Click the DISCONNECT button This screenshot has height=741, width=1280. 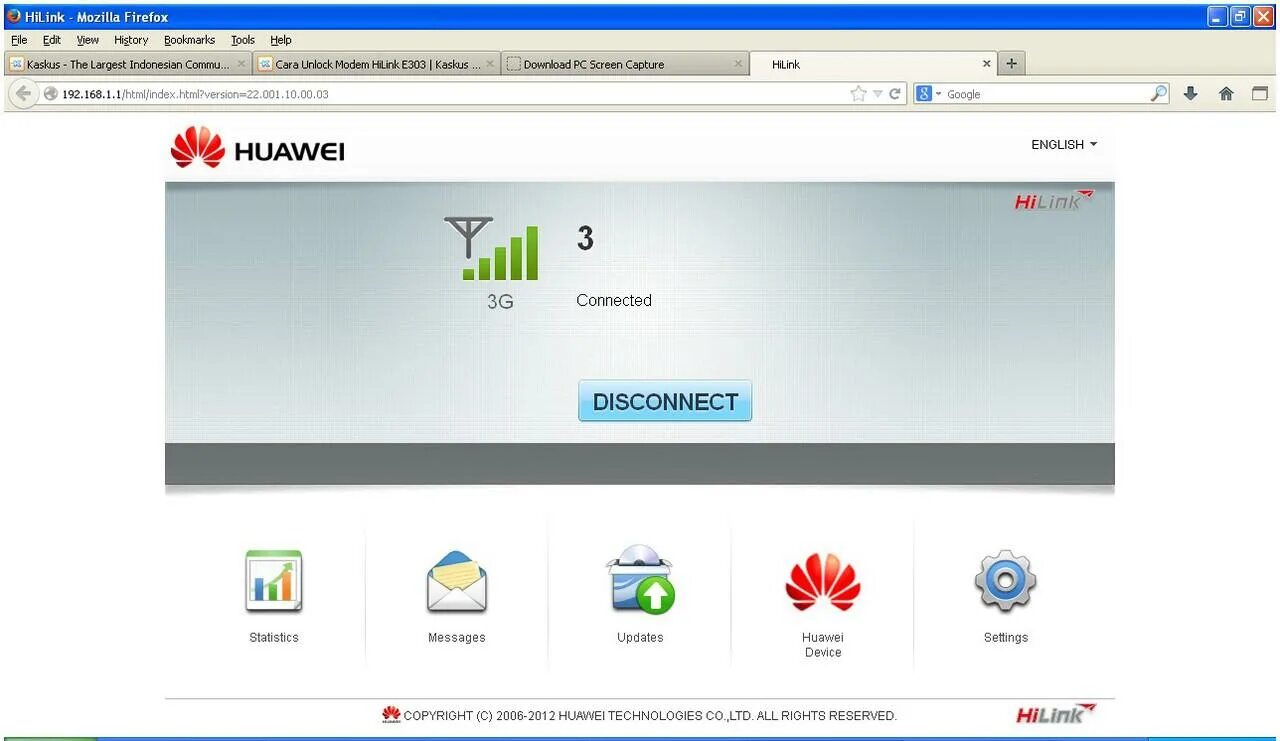click(x=665, y=401)
